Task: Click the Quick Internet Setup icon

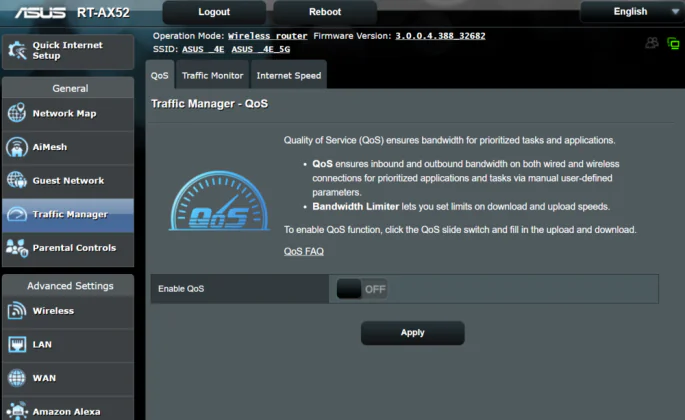Action: (x=17, y=50)
